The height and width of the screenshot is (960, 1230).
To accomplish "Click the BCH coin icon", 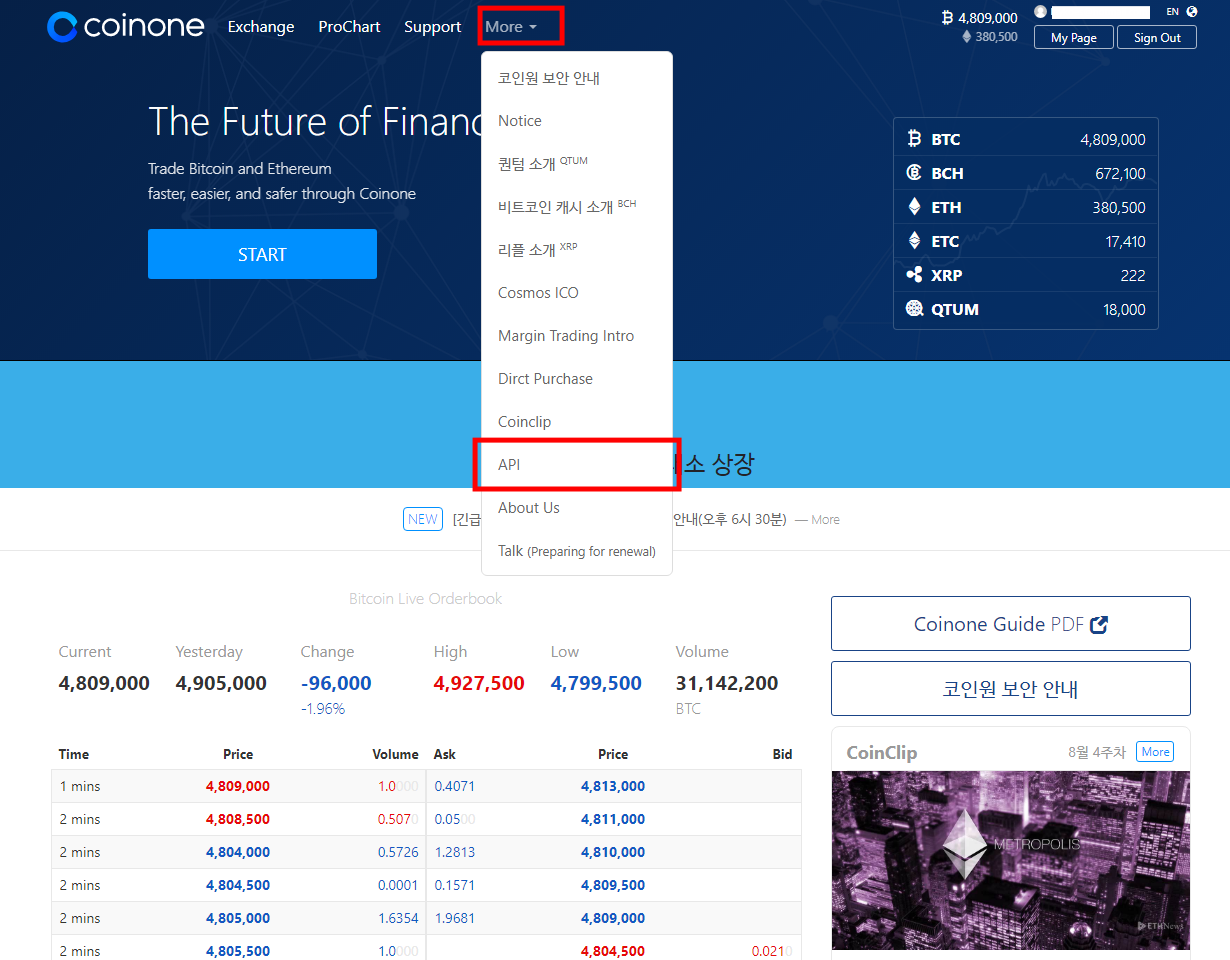I will tap(913, 172).
